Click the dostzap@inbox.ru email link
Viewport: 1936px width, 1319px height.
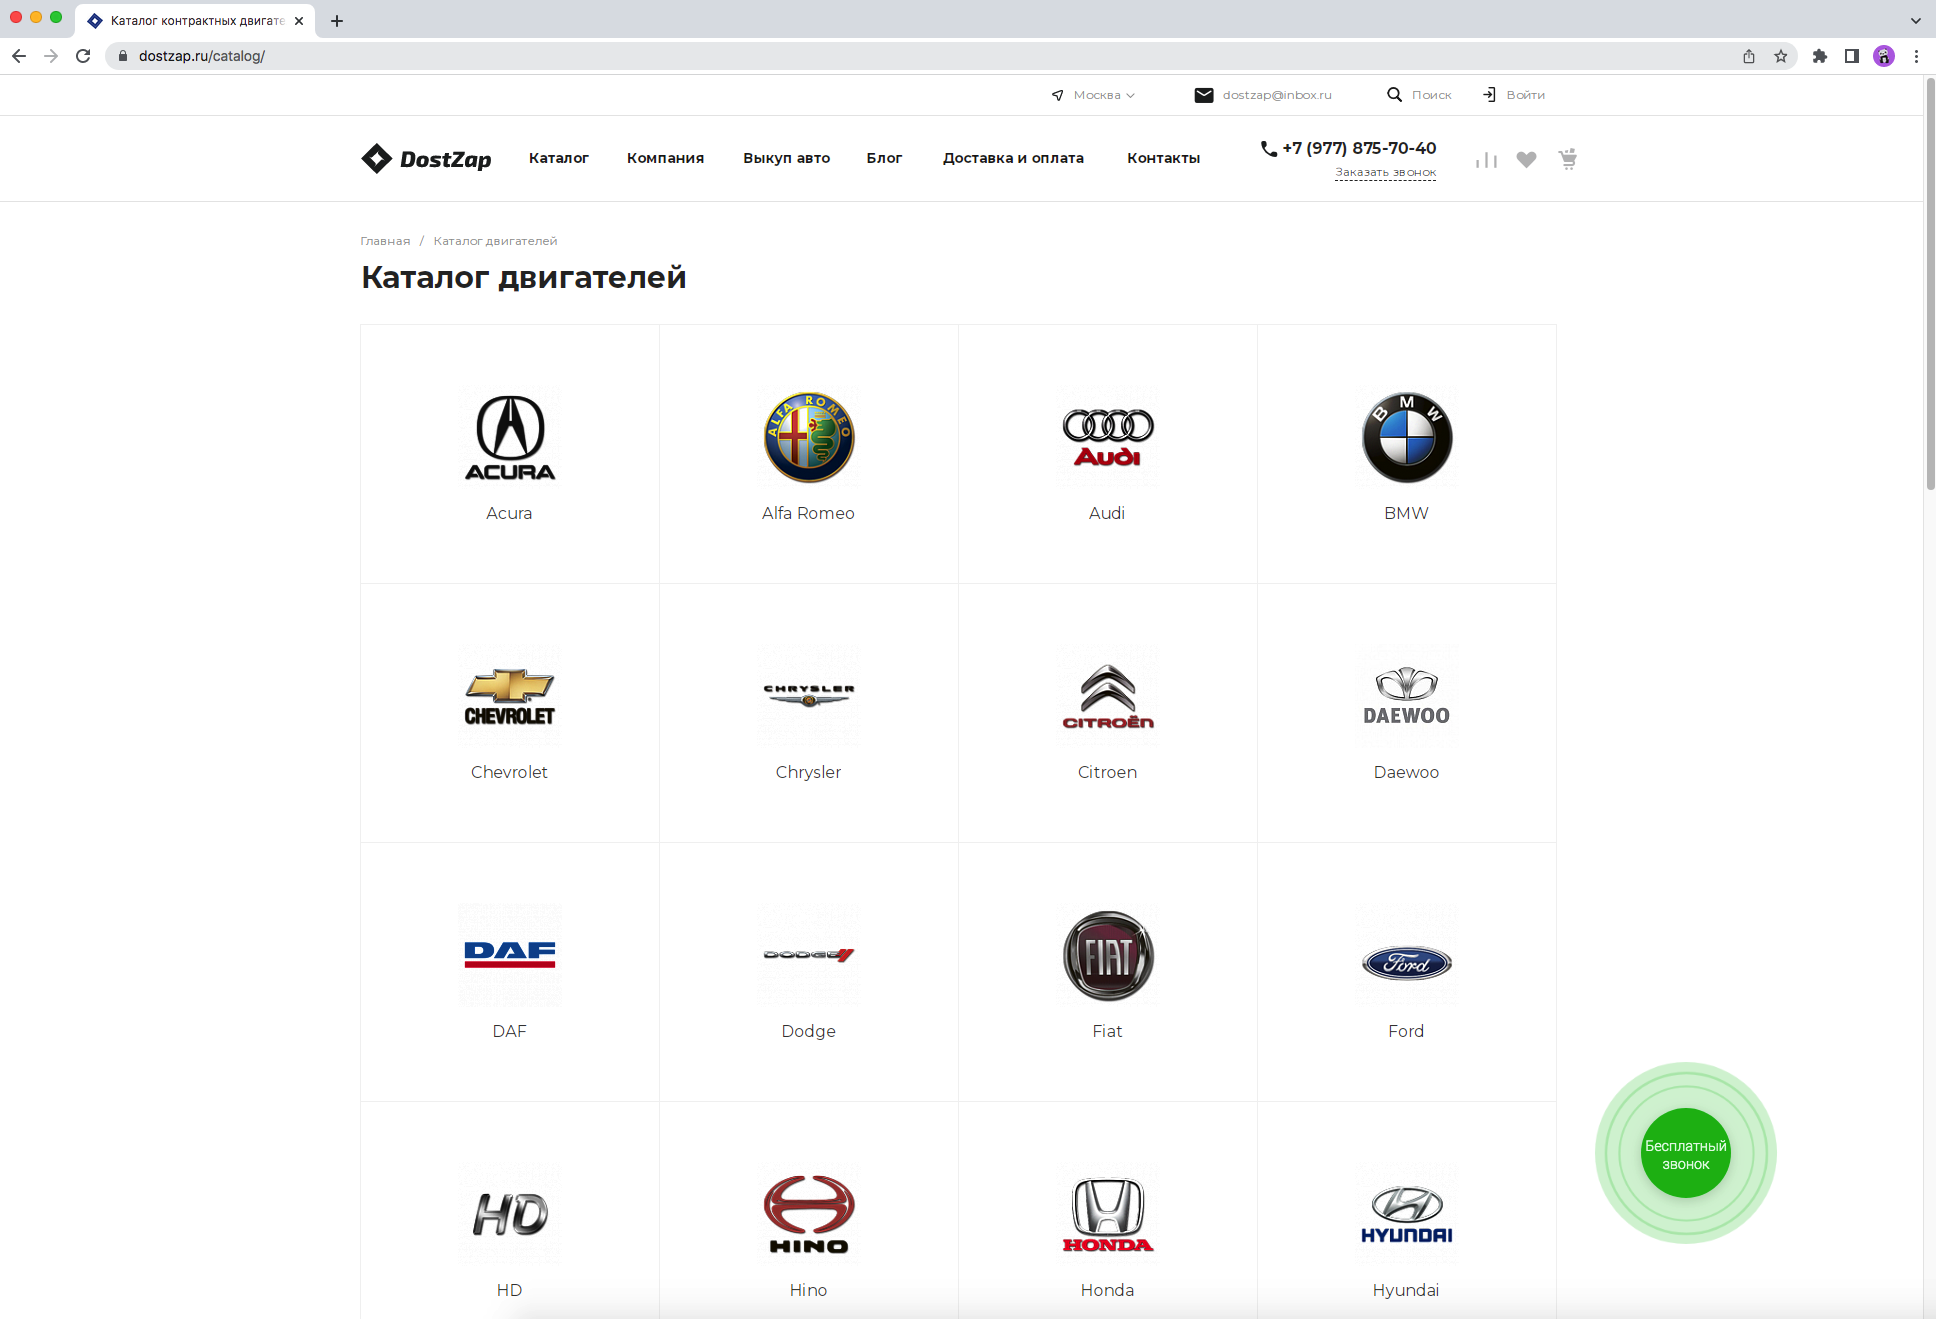pos(1277,95)
